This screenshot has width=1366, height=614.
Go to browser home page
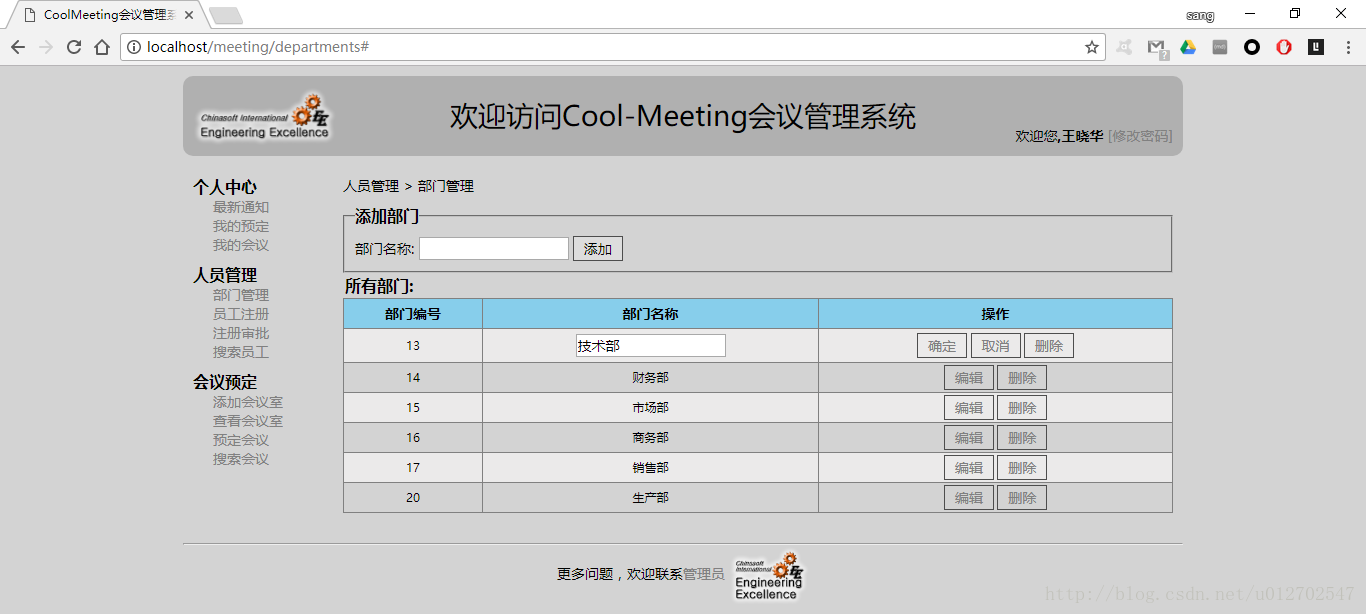102,47
